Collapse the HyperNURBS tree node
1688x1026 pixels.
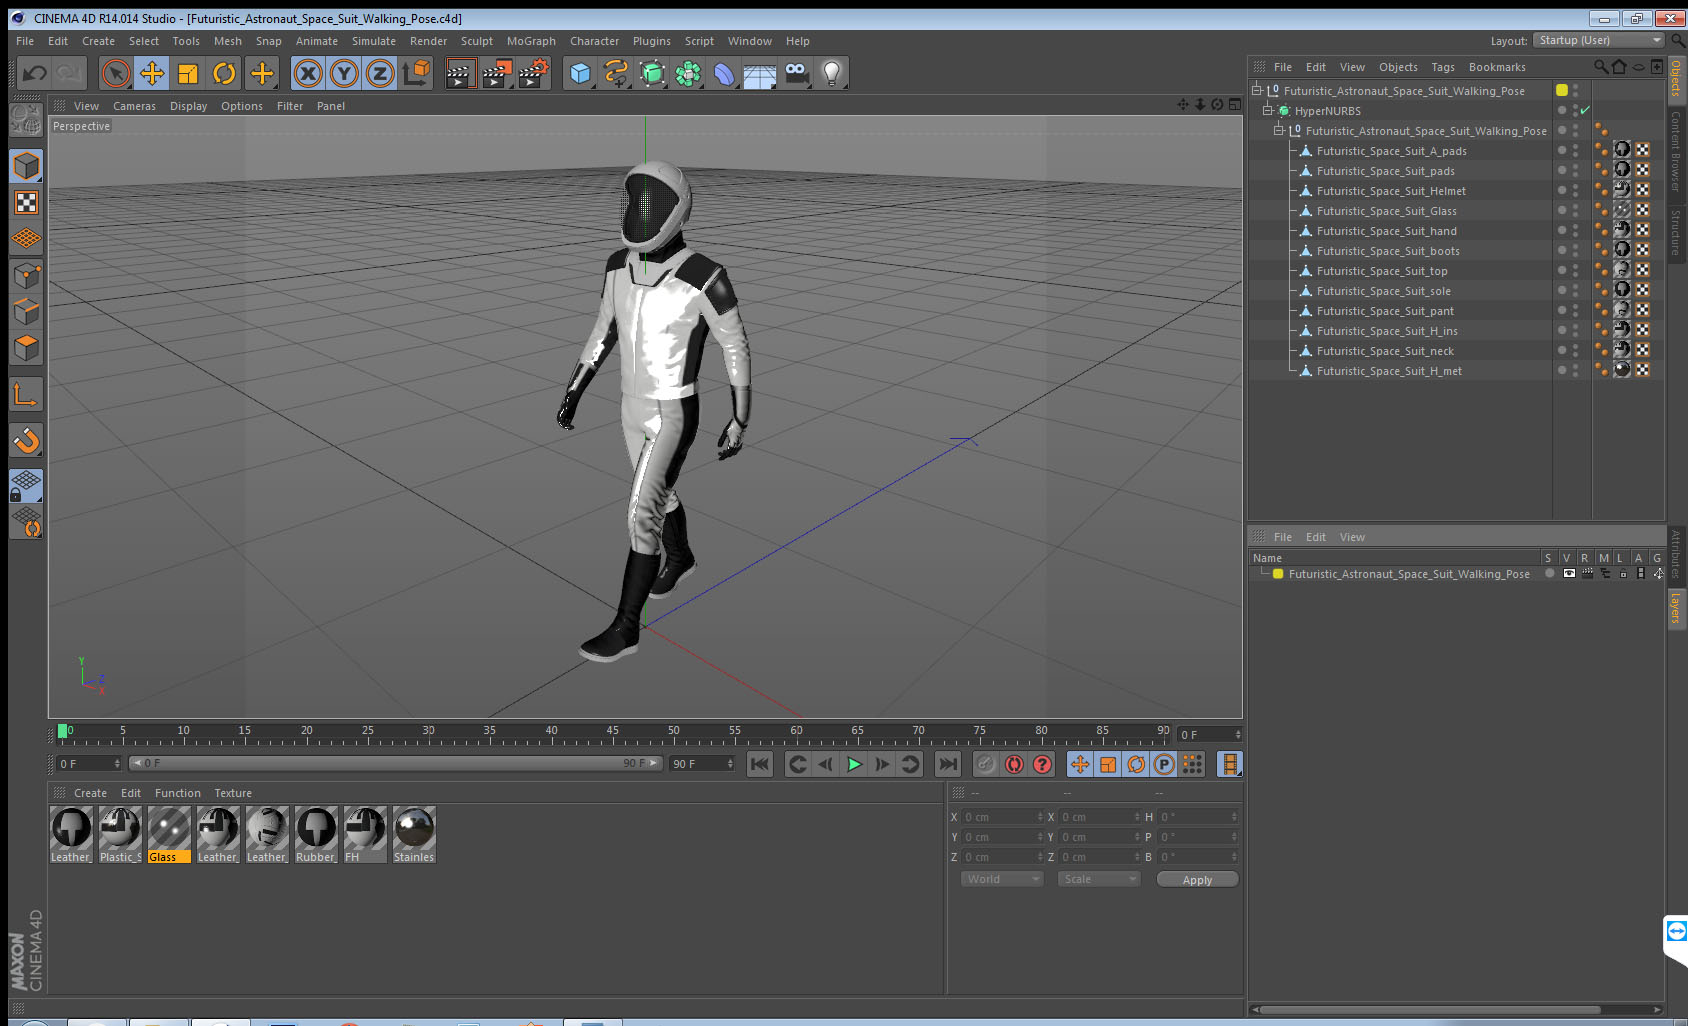pos(1268,110)
